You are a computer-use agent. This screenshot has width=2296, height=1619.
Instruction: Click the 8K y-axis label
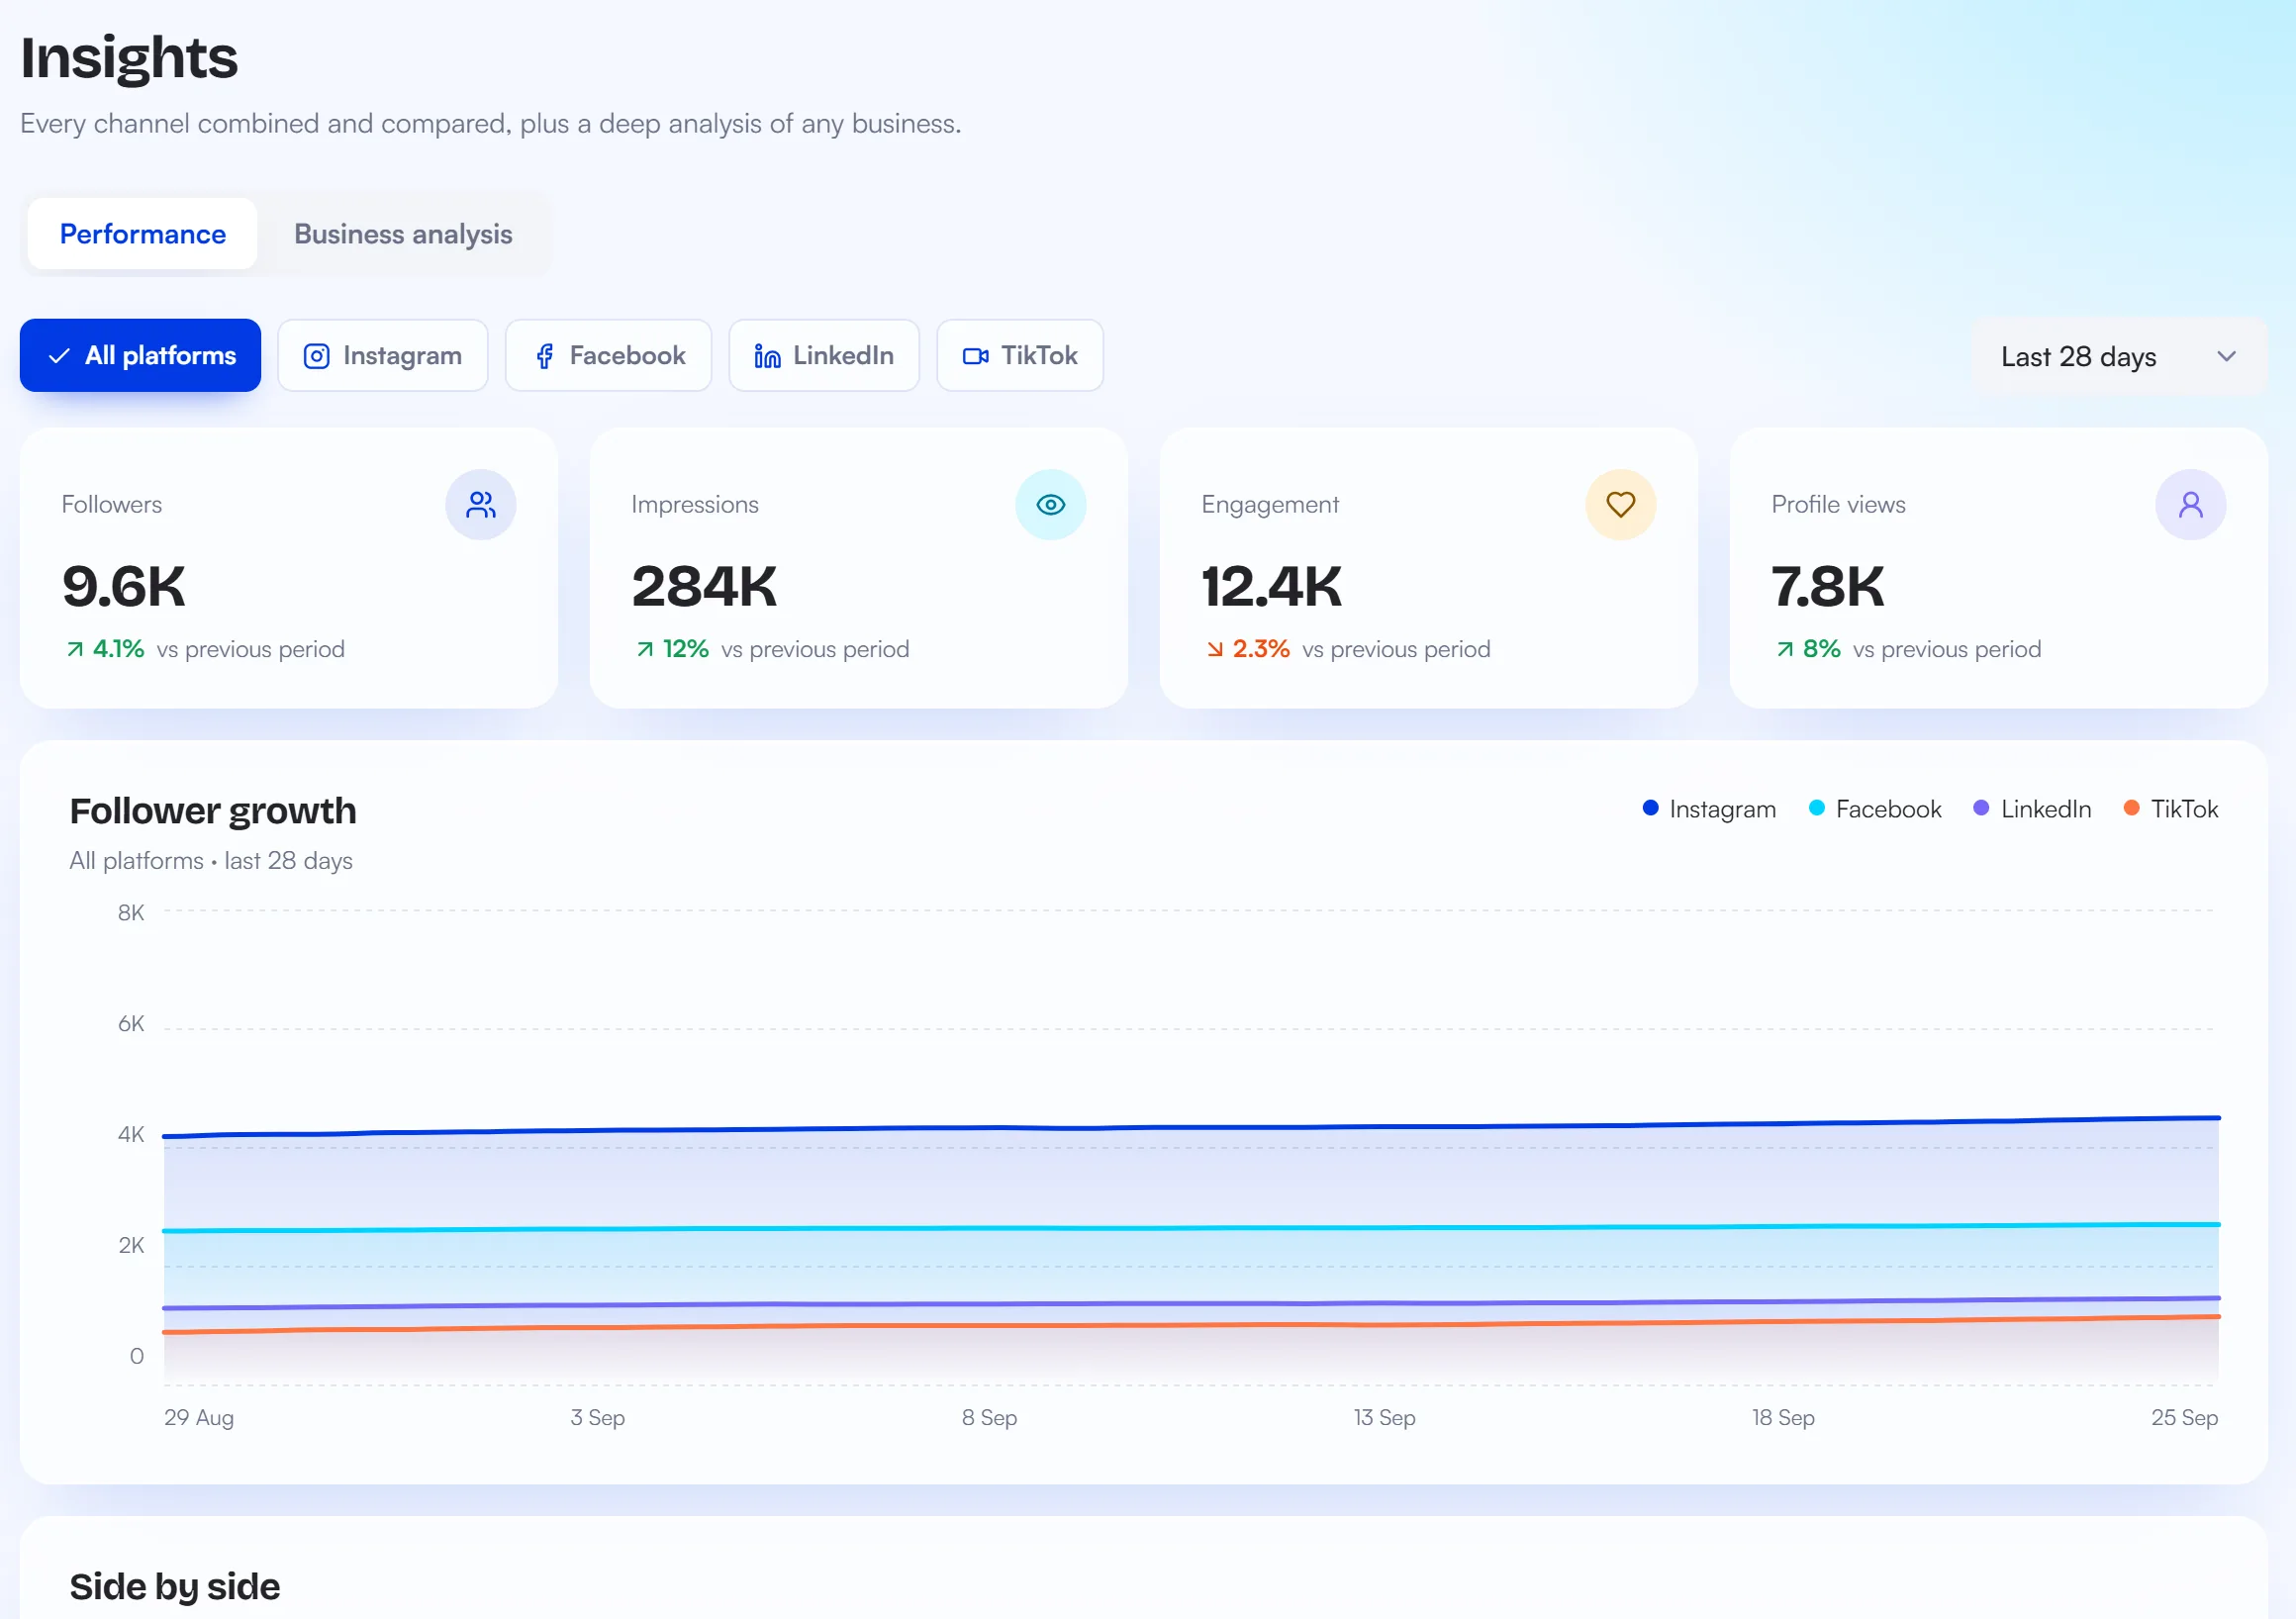131,913
